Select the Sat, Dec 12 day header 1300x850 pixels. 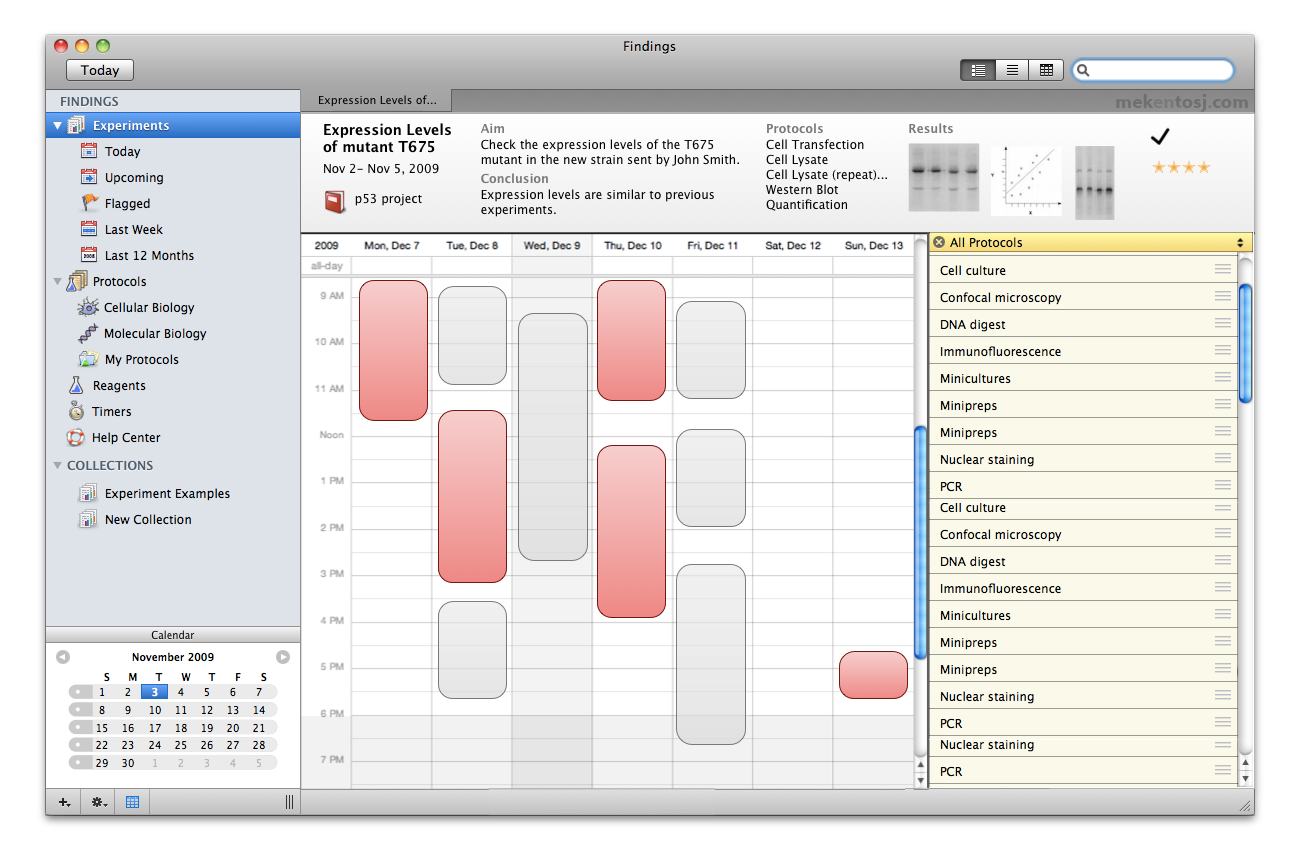tap(793, 245)
